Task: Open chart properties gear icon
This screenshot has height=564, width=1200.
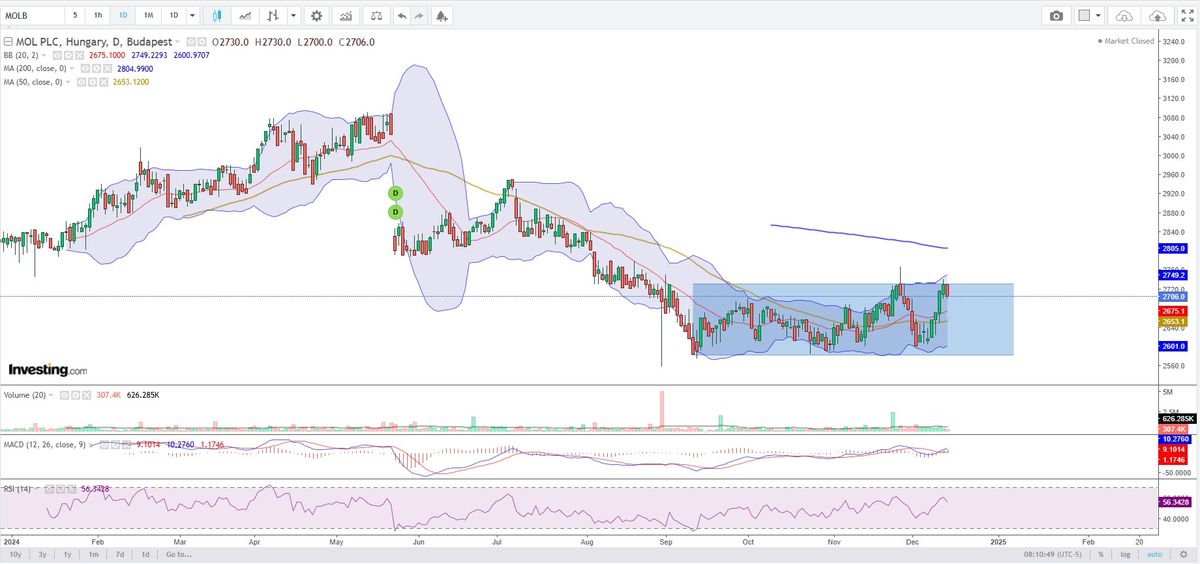Action: point(317,16)
